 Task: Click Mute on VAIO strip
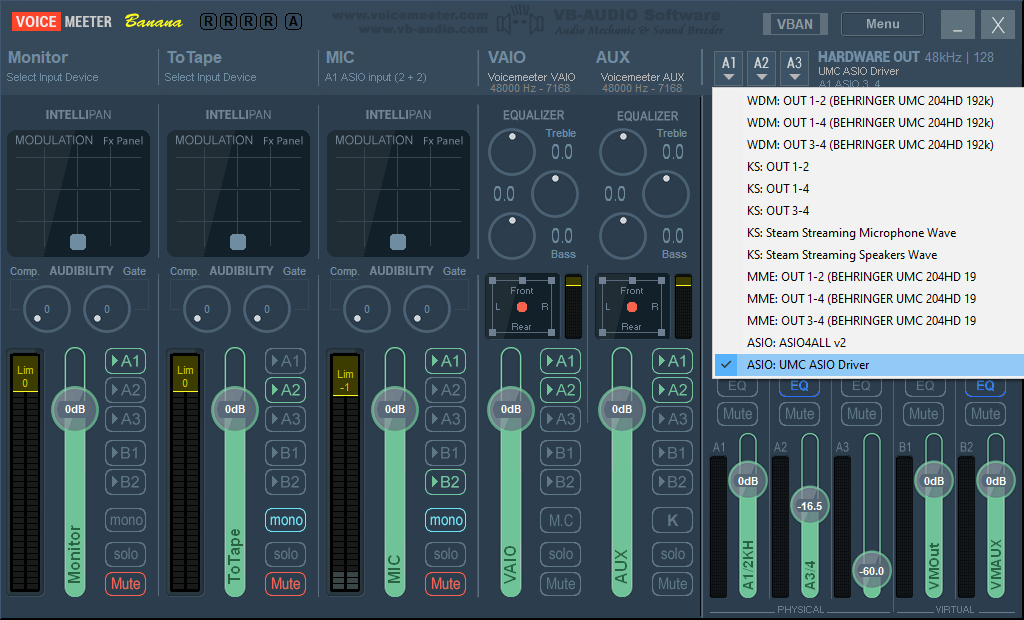click(560, 583)
